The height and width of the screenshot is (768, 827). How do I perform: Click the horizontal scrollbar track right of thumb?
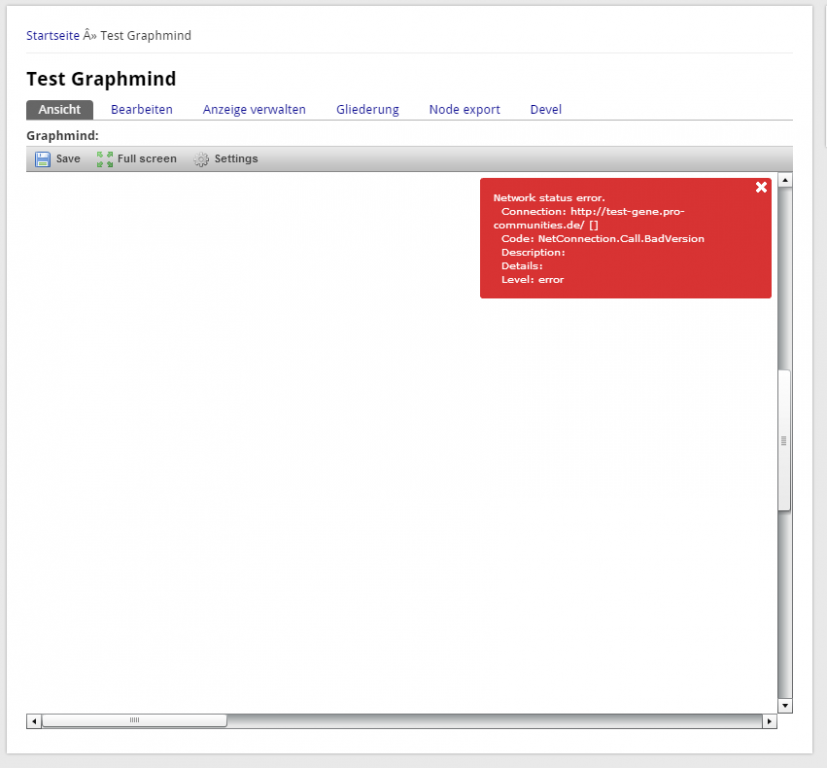(500, 721)
